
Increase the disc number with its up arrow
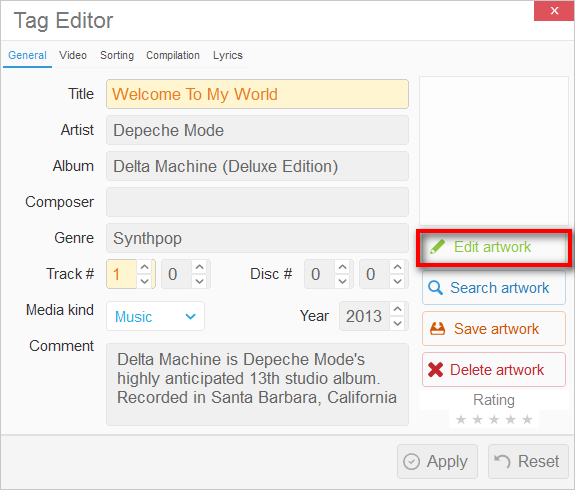tap(343, 267)
